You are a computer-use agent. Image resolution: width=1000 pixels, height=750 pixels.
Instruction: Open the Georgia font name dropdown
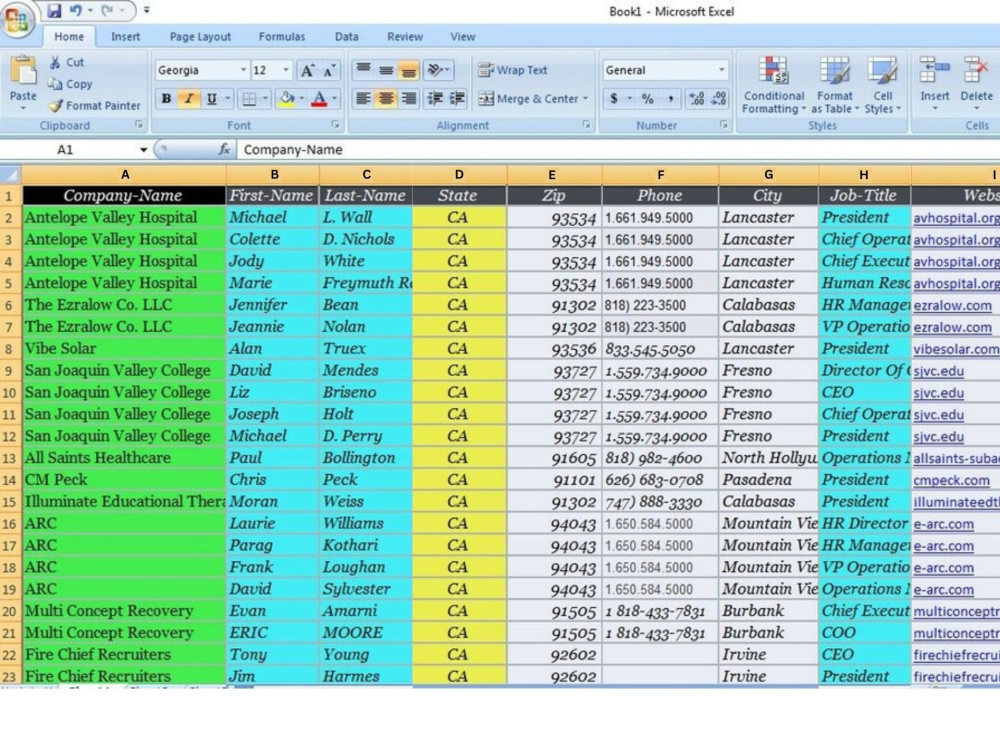coord(243,70)
